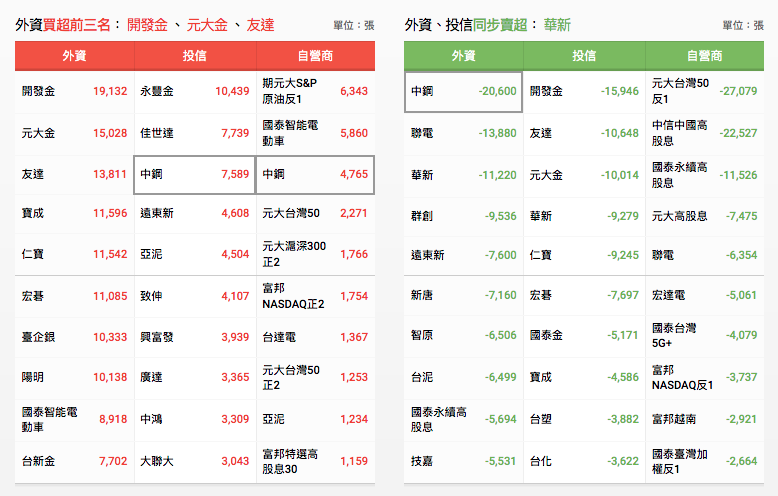Click 台達電 stock name

tap(279, 337)
